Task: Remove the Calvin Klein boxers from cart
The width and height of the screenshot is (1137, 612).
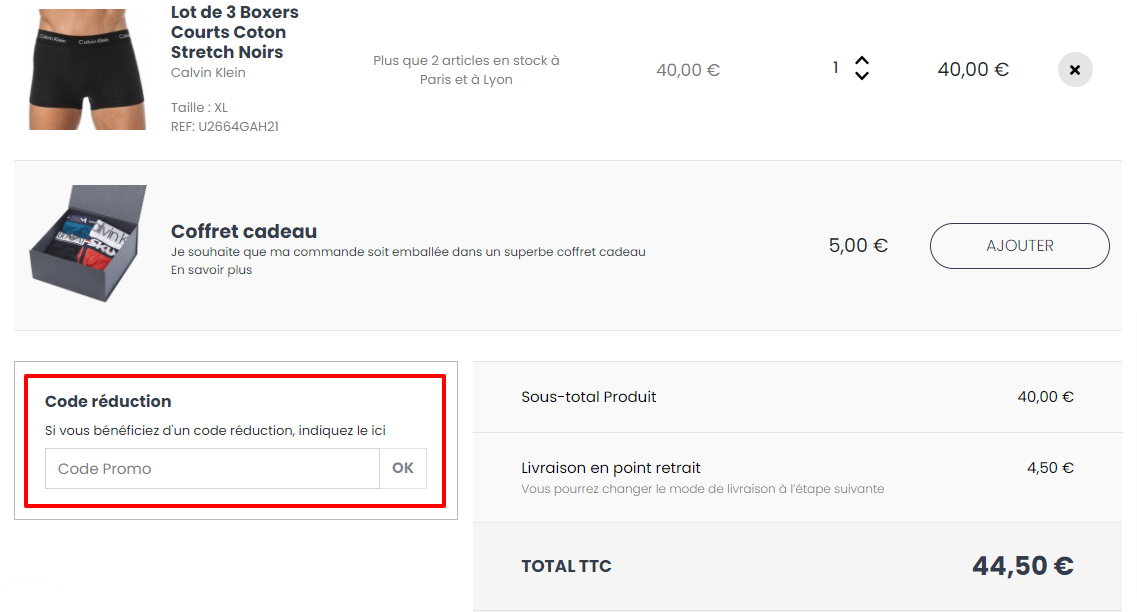Action: (x=1075, y=70)
